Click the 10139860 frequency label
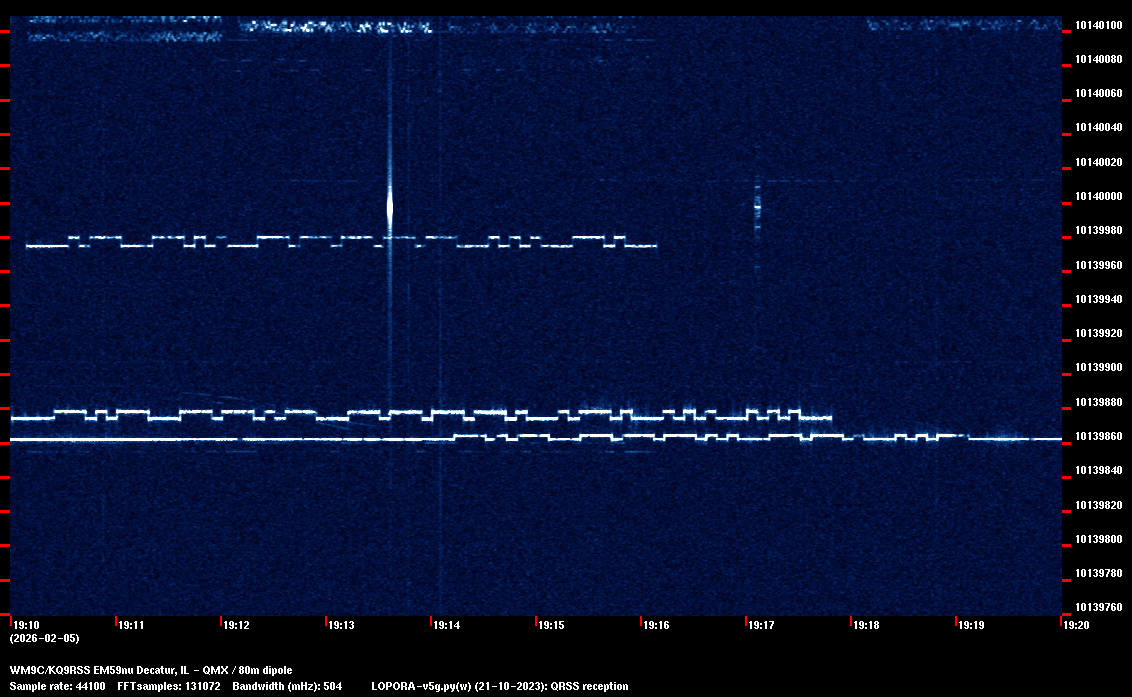This screenshot has height=697, width=1132. pos(1098,437)
